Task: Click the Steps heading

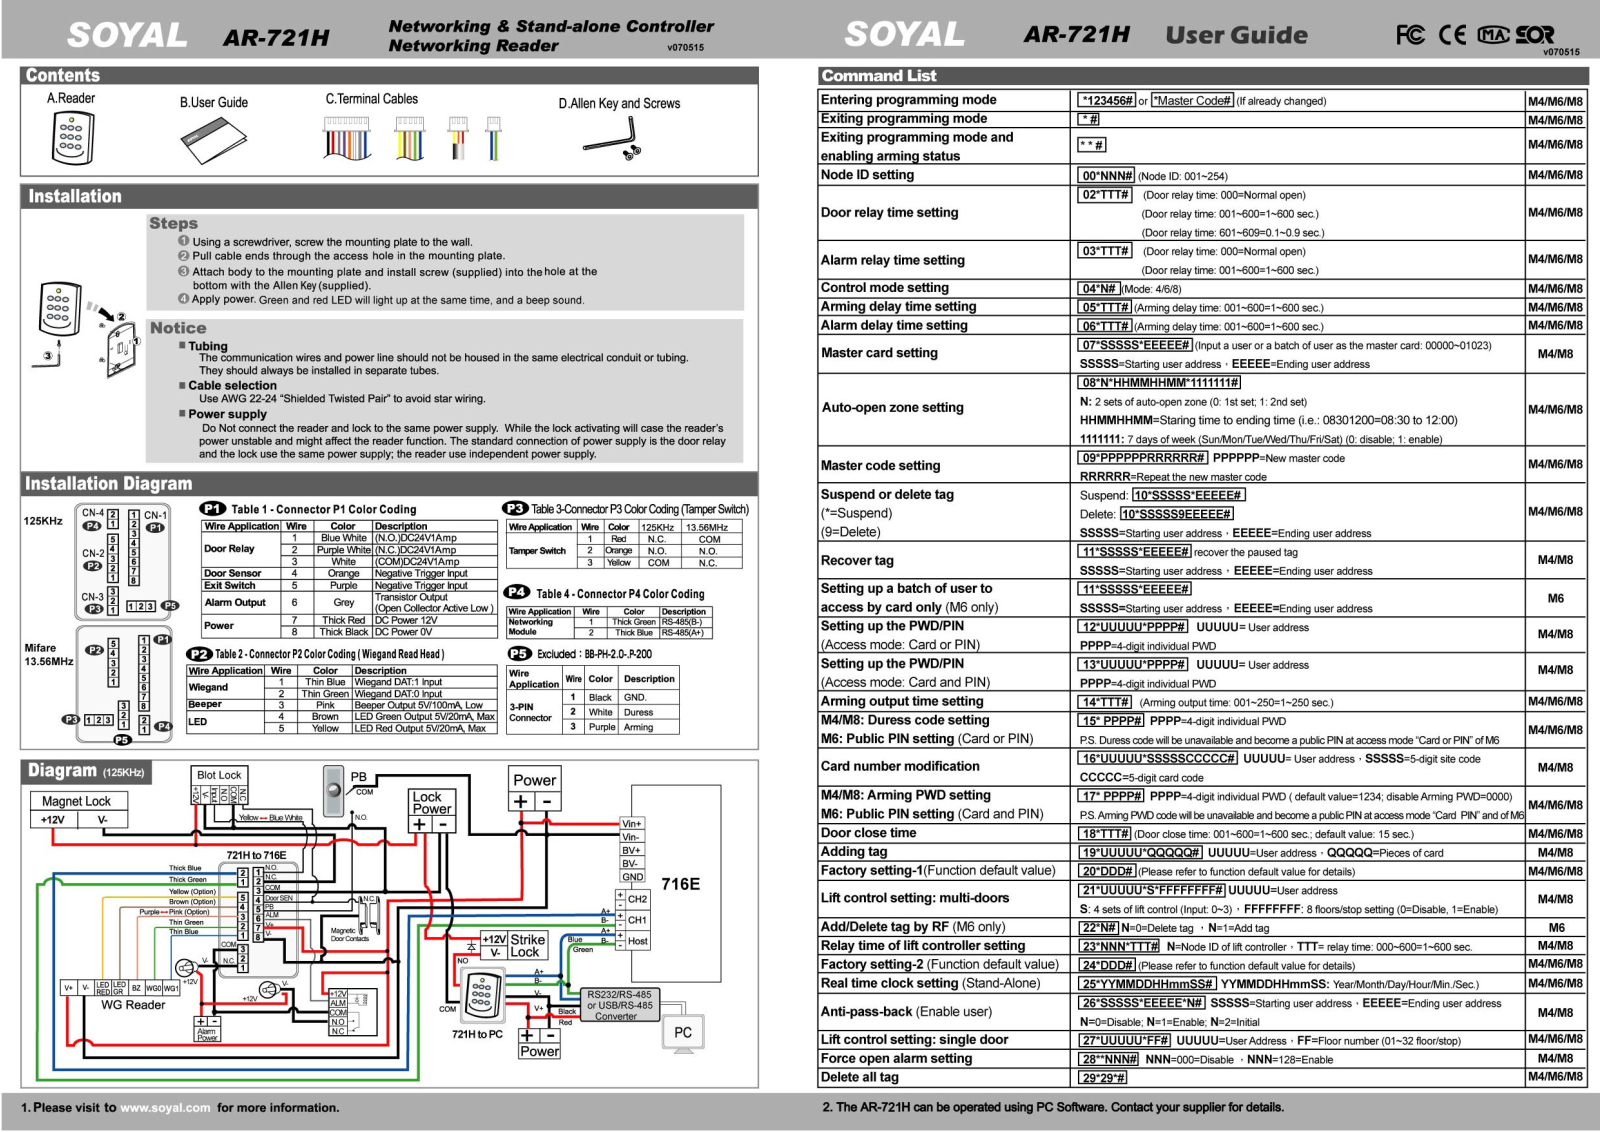Action: 173,224
